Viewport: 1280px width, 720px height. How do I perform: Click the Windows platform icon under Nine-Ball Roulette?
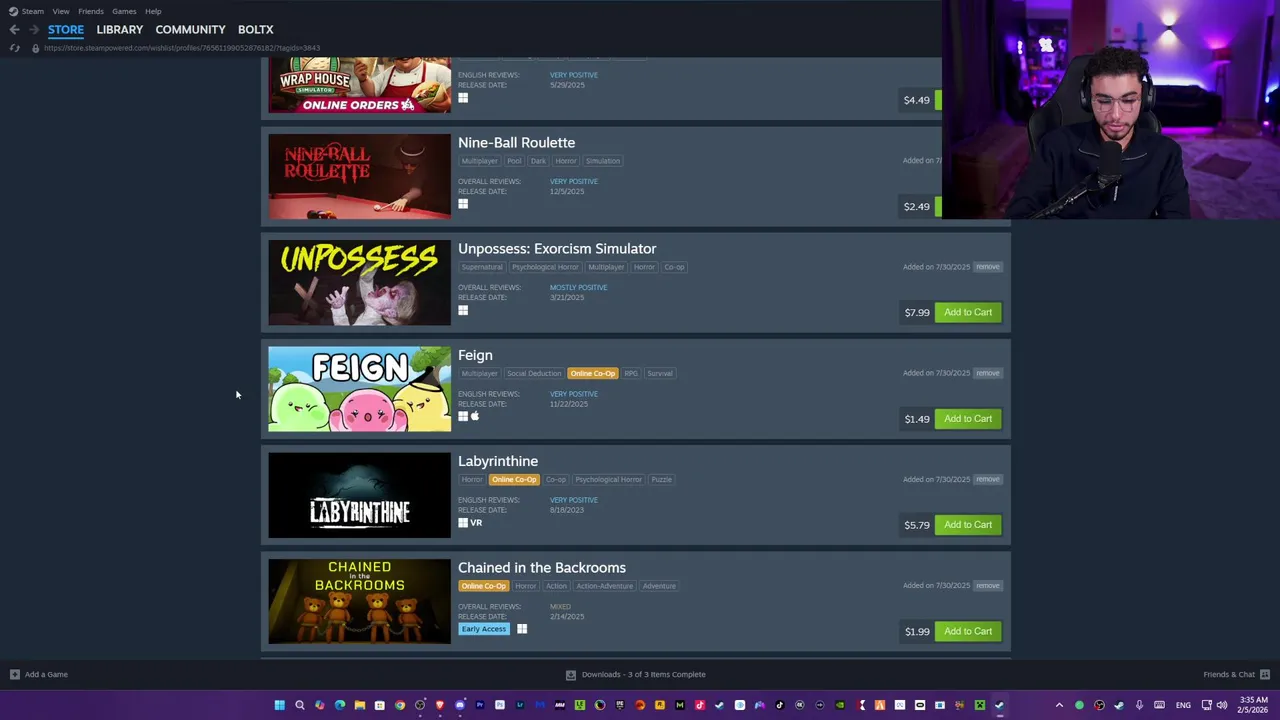click(463, 204)
